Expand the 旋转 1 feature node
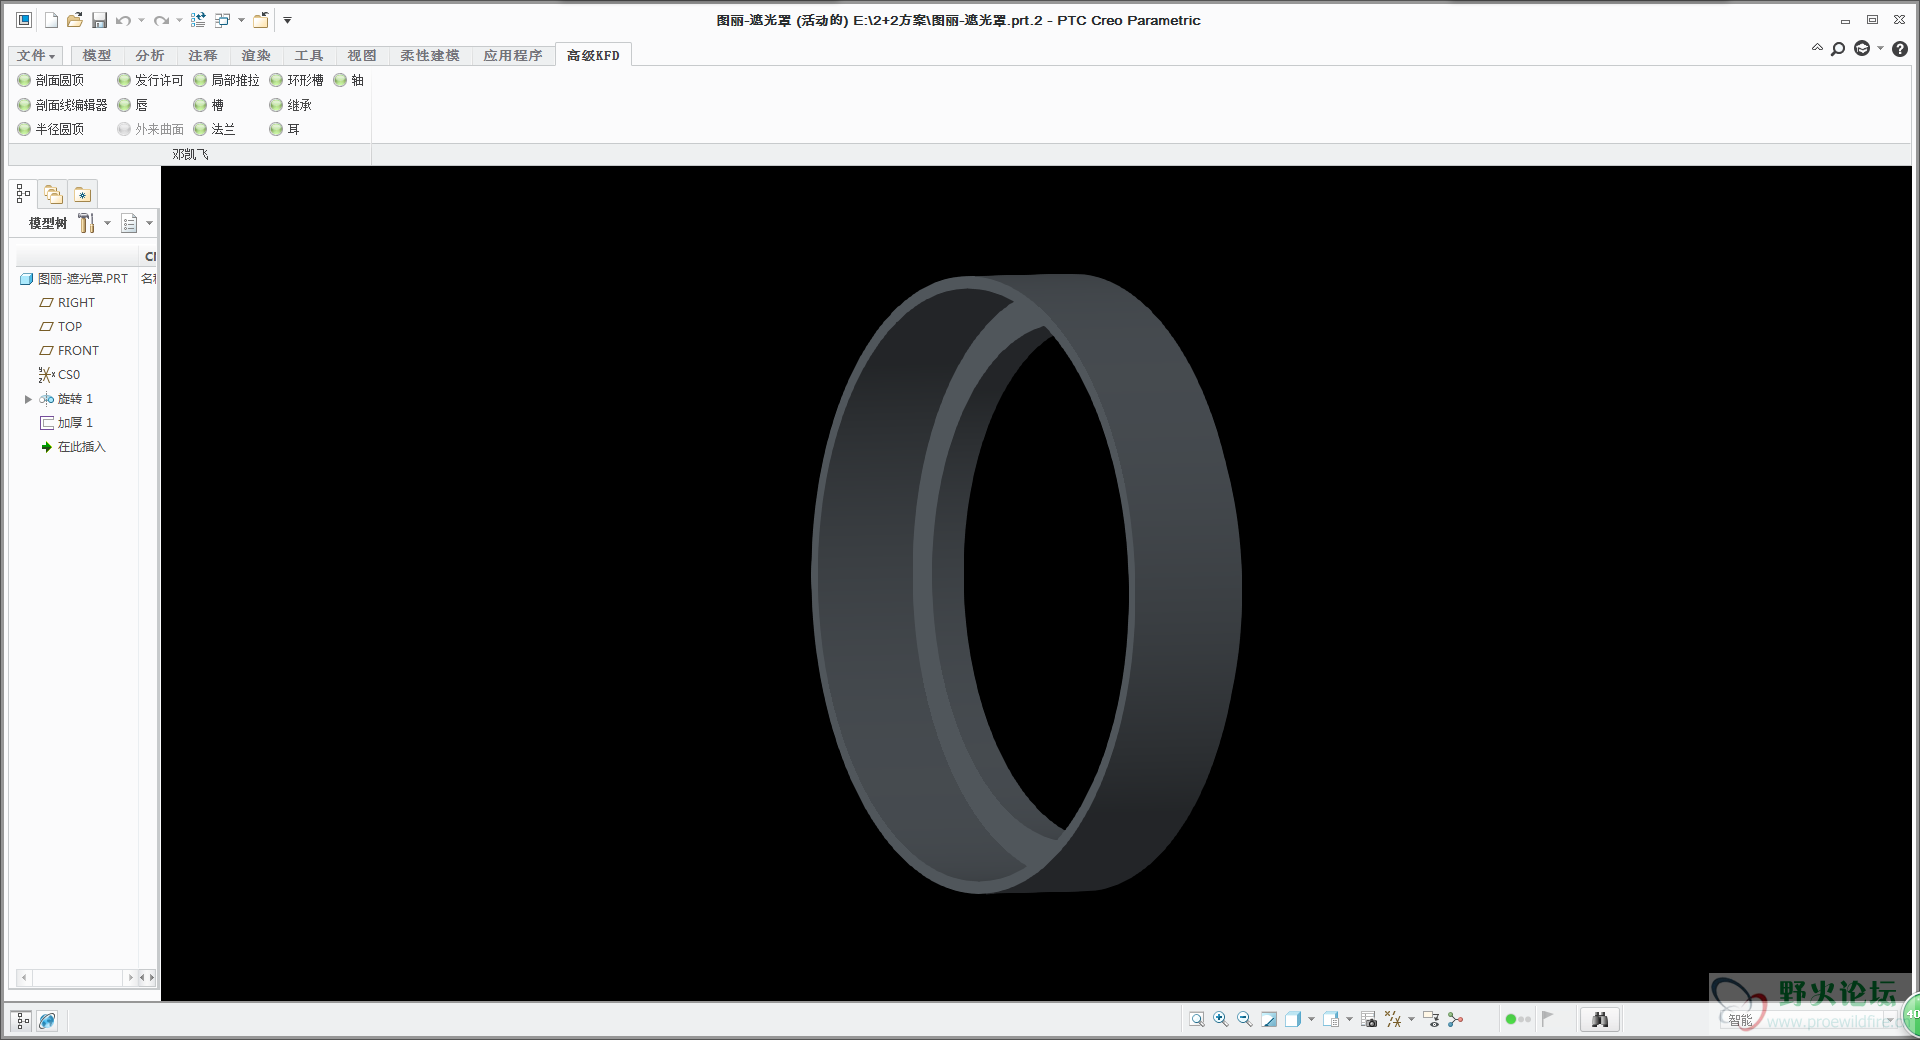 tap(28, 399)
